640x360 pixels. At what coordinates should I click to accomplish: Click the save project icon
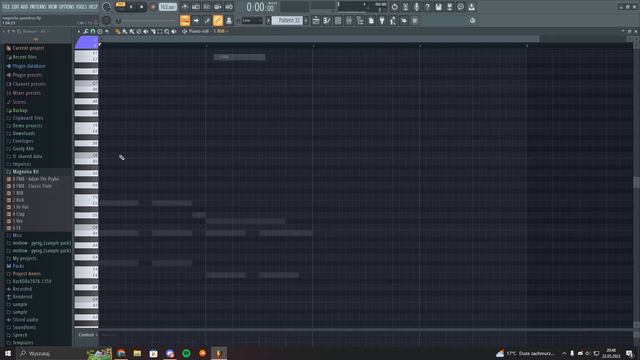click(438, 7)
